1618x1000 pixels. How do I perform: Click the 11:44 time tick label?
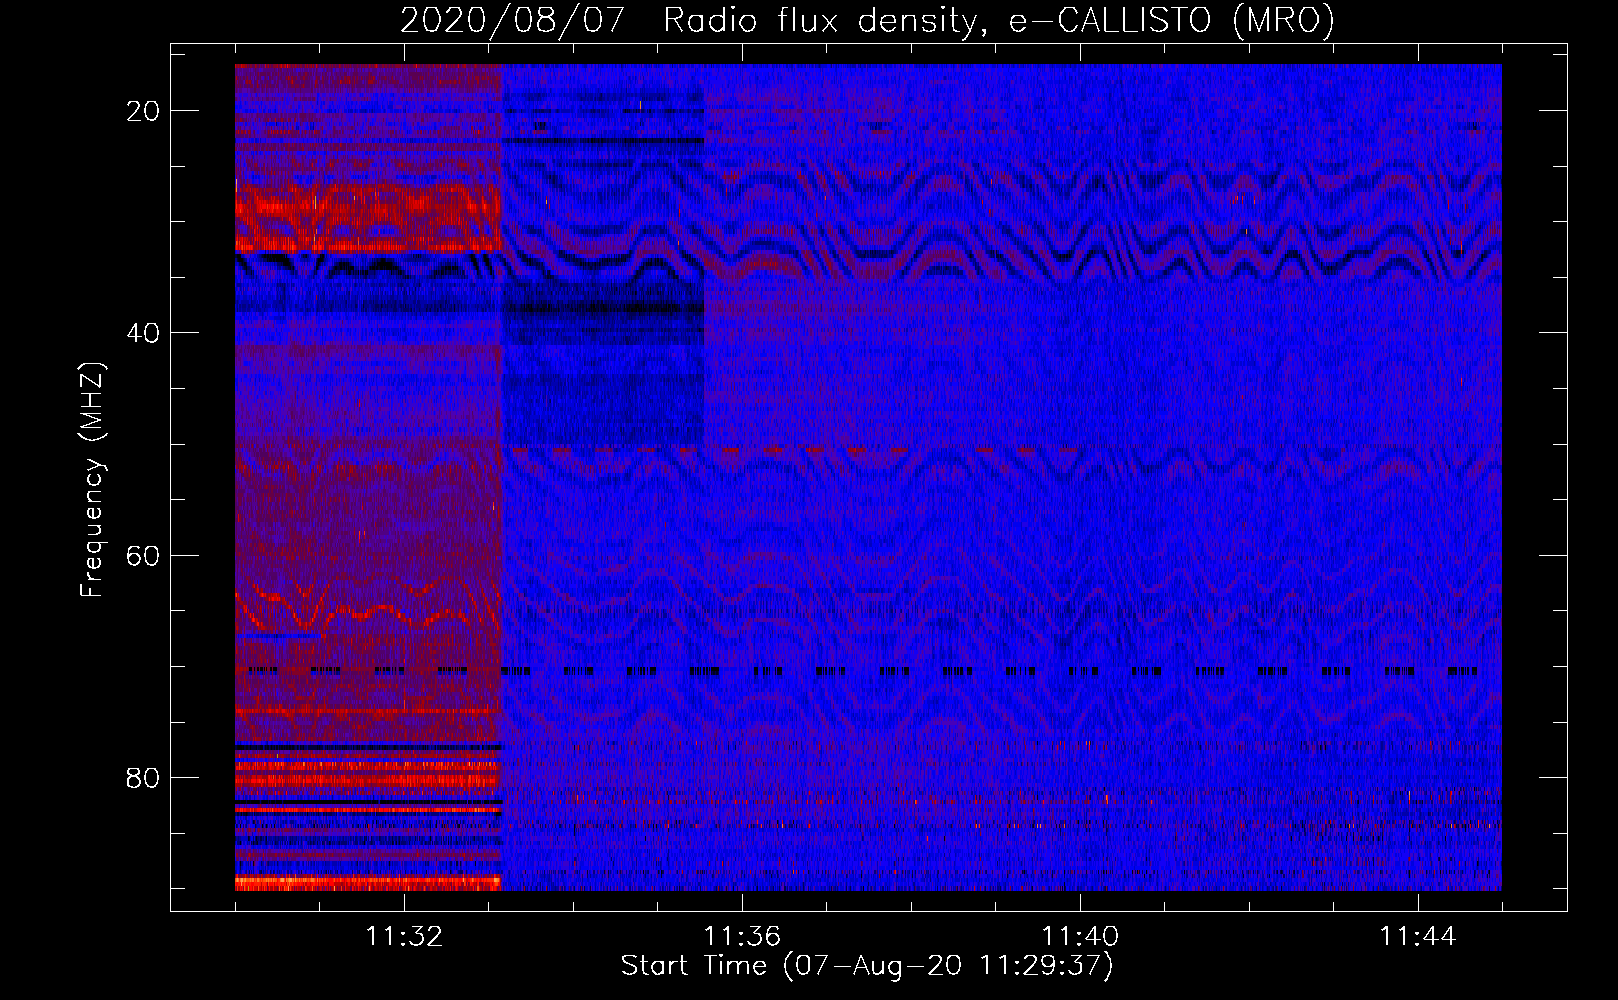pyautogui.click(x=1418, y=937)
